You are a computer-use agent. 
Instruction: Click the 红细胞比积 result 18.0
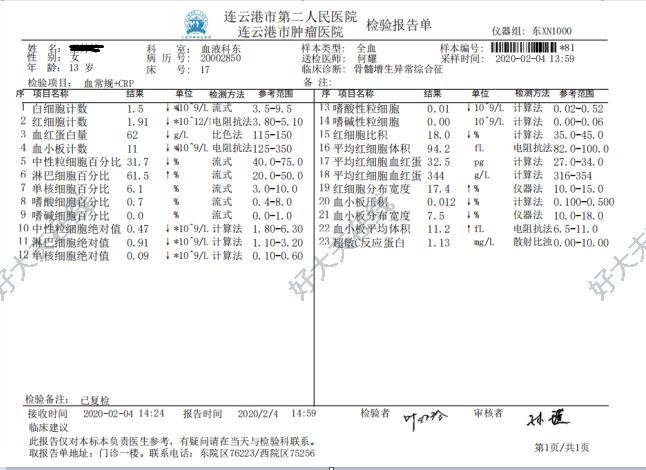[438, 135]
